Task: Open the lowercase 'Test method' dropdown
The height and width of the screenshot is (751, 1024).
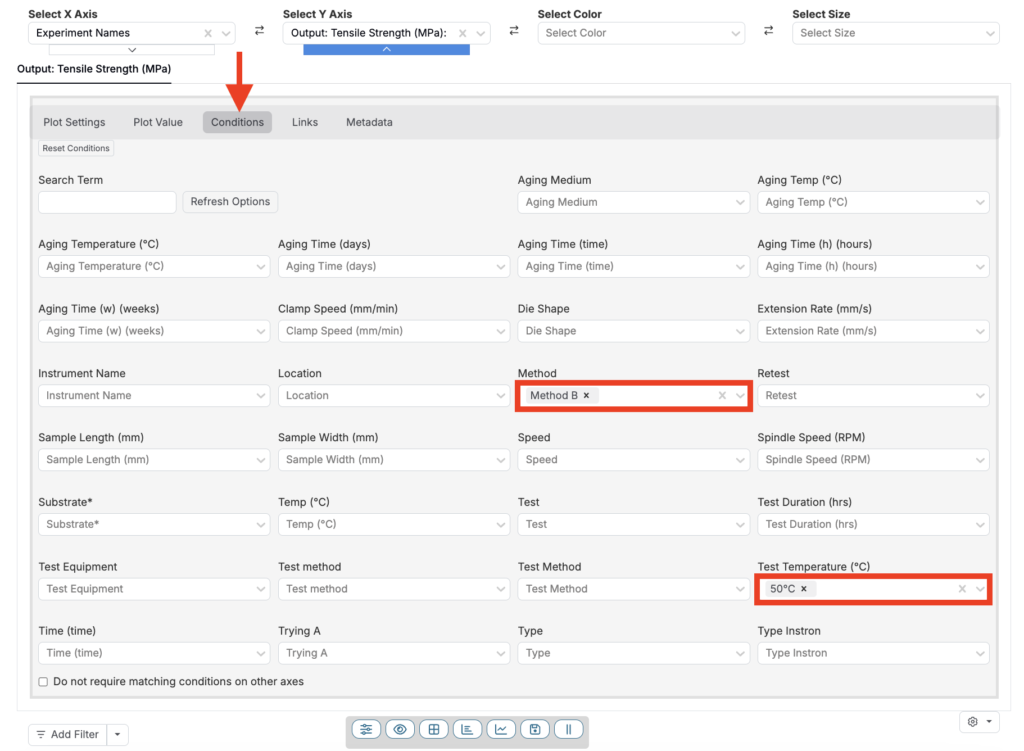Action: tap(394, 589)
